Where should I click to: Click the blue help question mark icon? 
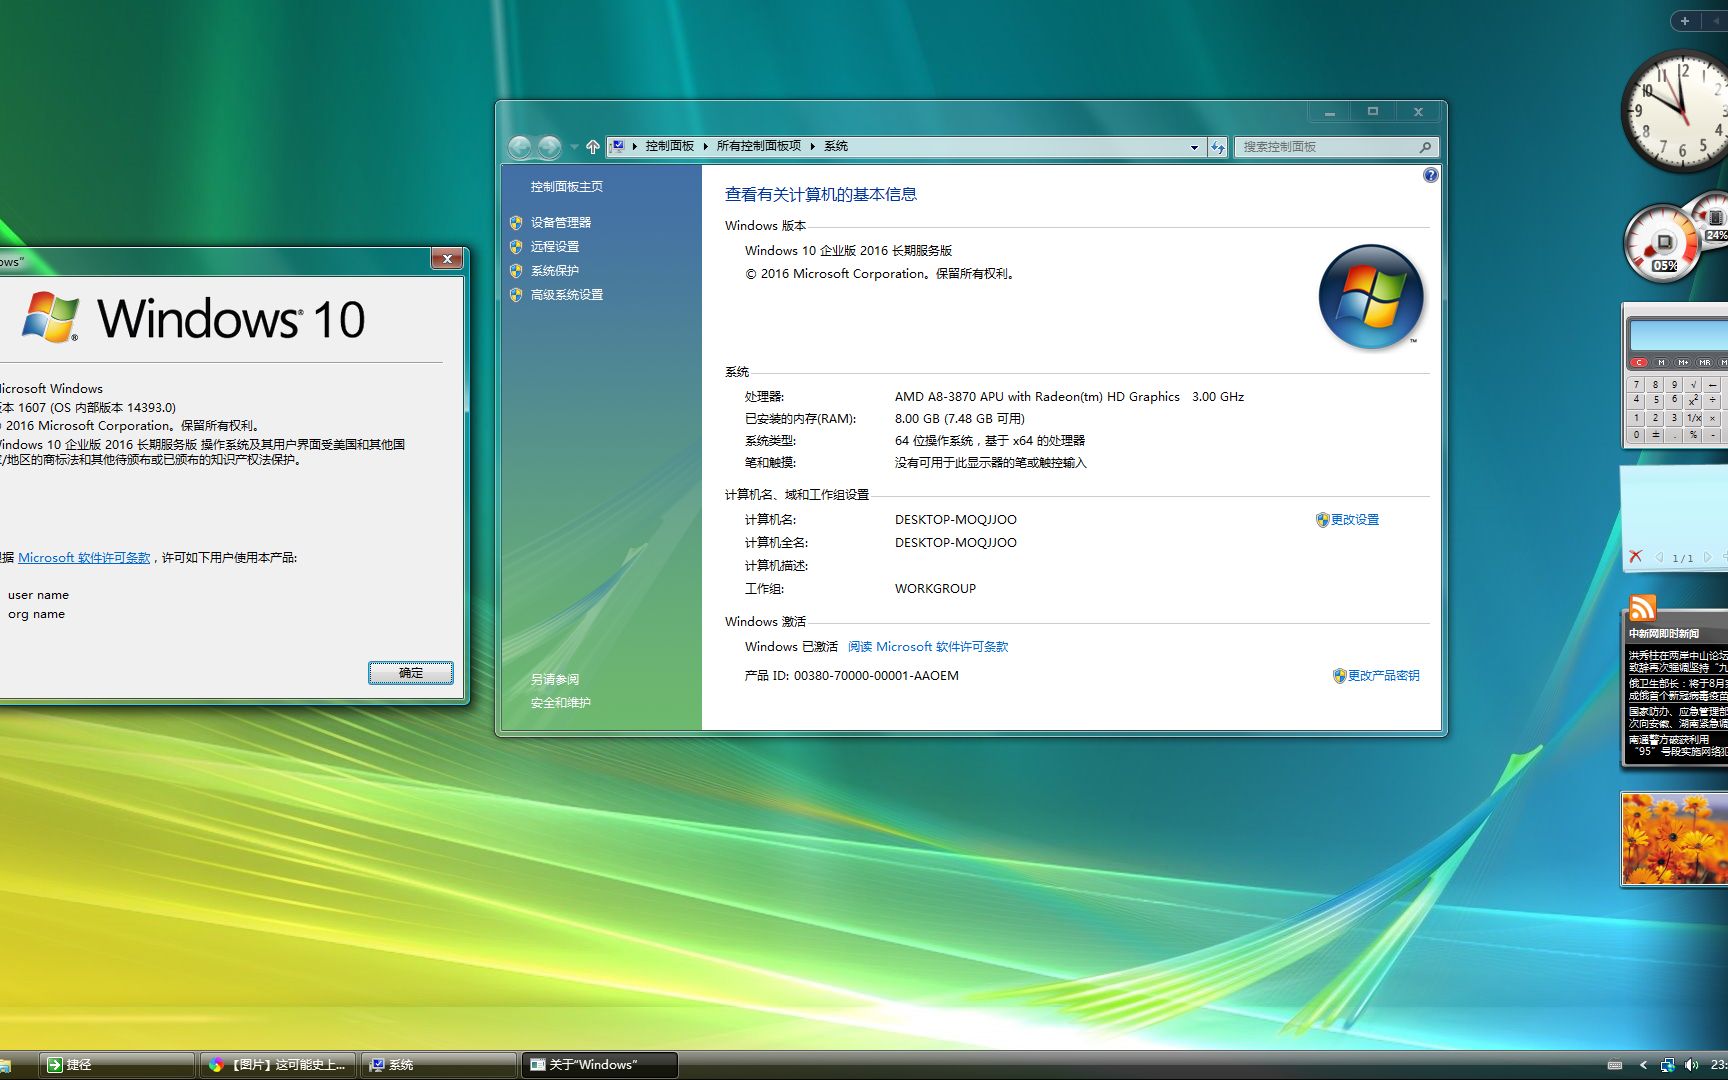(x=1430, y=174)
